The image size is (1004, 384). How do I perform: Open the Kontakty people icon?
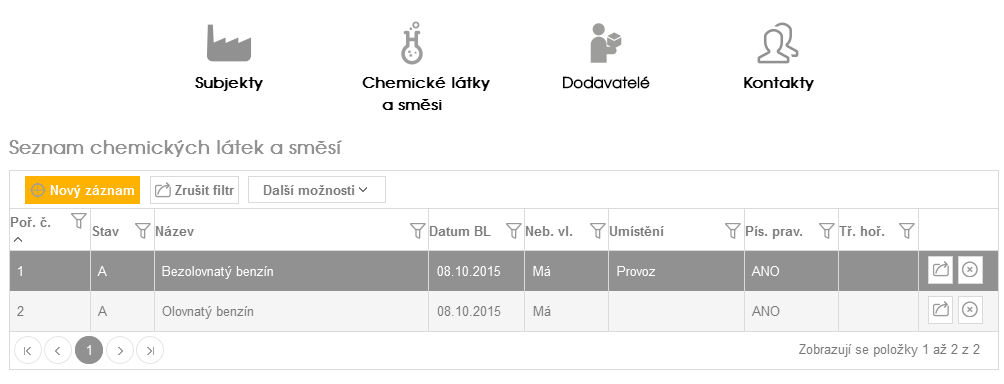click(x=778, y=44)
